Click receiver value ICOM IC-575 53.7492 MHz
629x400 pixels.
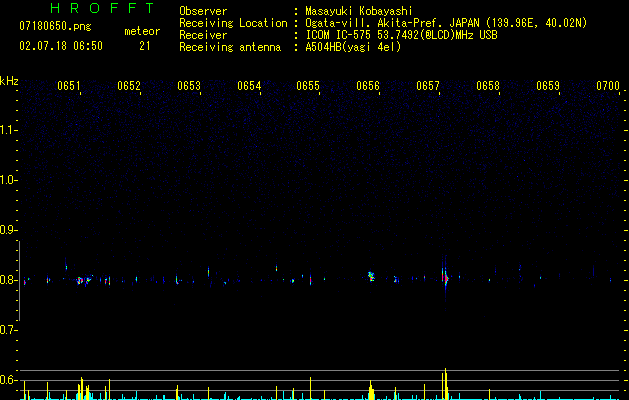click(x=401, y=35)
